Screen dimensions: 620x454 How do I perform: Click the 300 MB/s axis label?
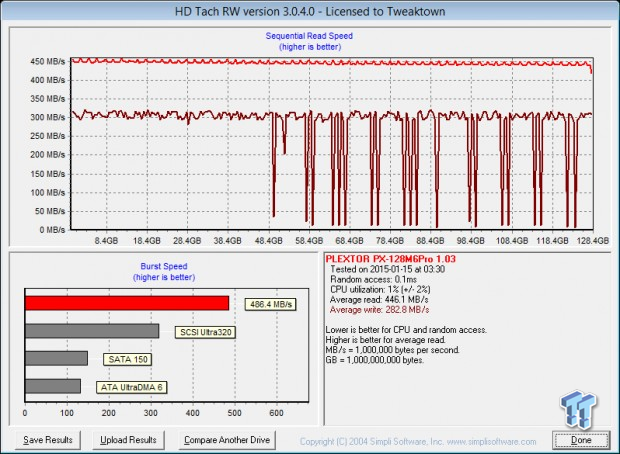[47, 117]
